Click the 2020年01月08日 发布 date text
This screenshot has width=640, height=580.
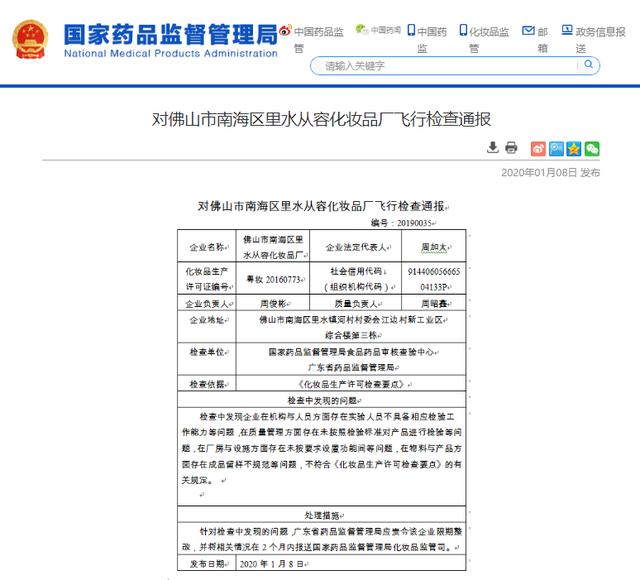coord(551,173)
